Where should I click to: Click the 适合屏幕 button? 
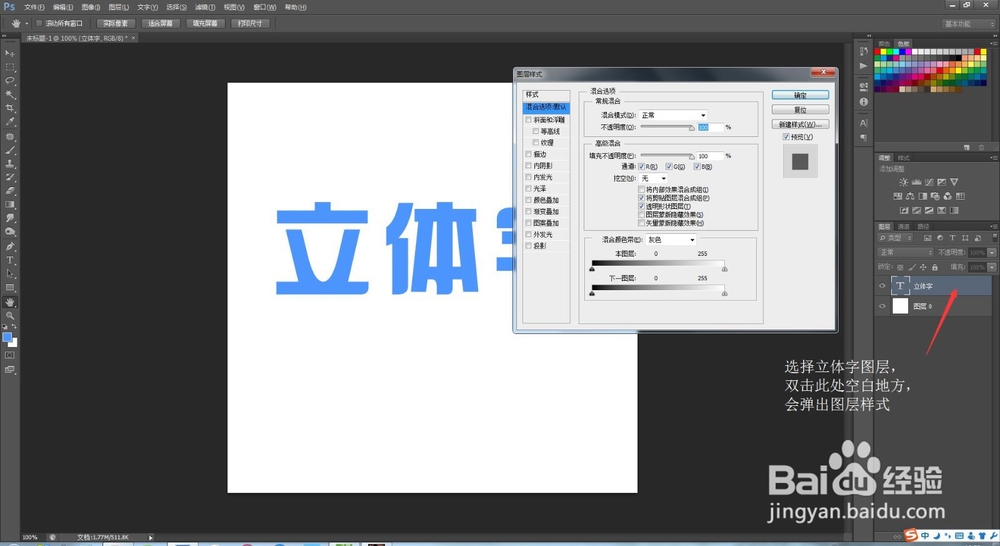click(161, 24)
